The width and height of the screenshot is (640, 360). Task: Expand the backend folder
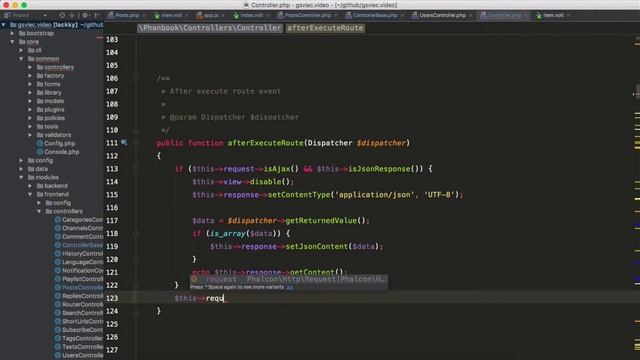pyautogui.click(x=30, y=186)
